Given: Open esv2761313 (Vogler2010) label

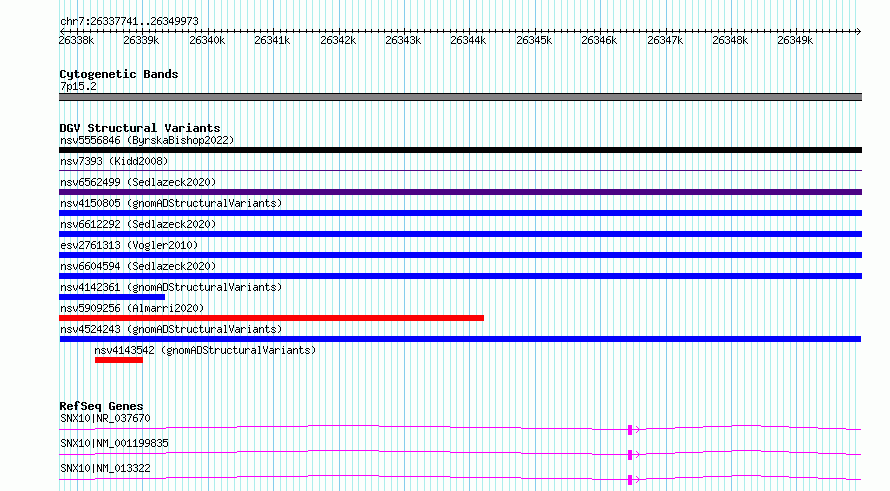Looking at the screenshot, I should pyautogui.click(x=129, y=245).
